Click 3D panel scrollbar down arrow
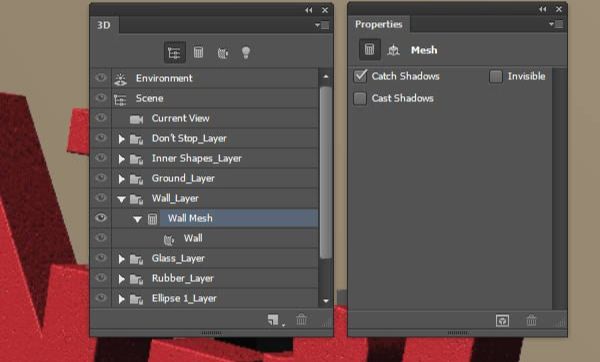 (x=326, y=301)
